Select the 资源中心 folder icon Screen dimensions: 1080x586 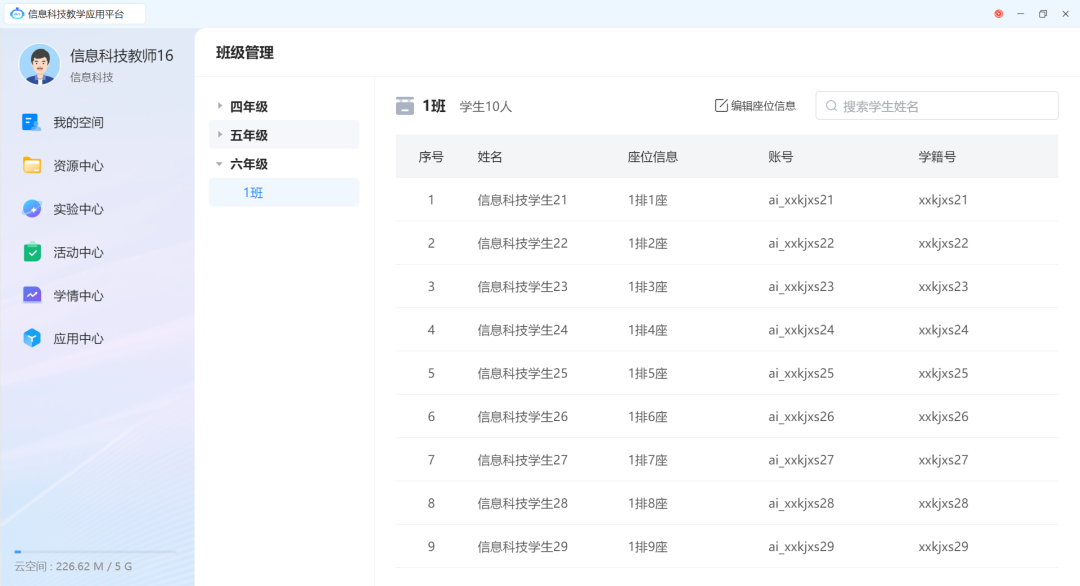coord(30,164)
